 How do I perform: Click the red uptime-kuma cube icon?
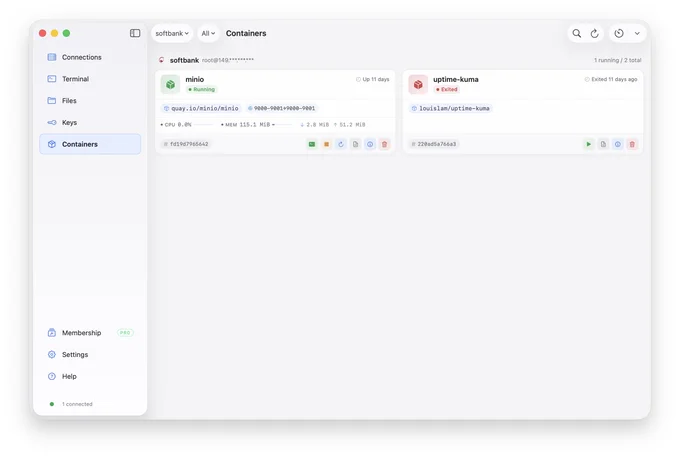click(418, 84)
